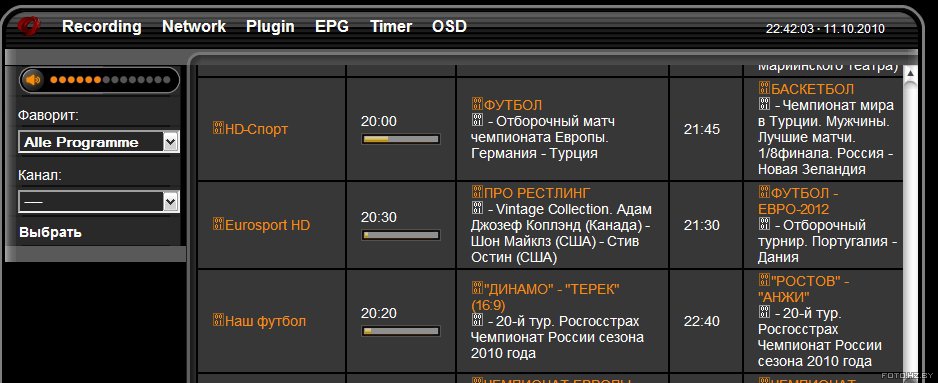
Task: Click the small icon before Наш футбол channel
Action: [218, 320]
